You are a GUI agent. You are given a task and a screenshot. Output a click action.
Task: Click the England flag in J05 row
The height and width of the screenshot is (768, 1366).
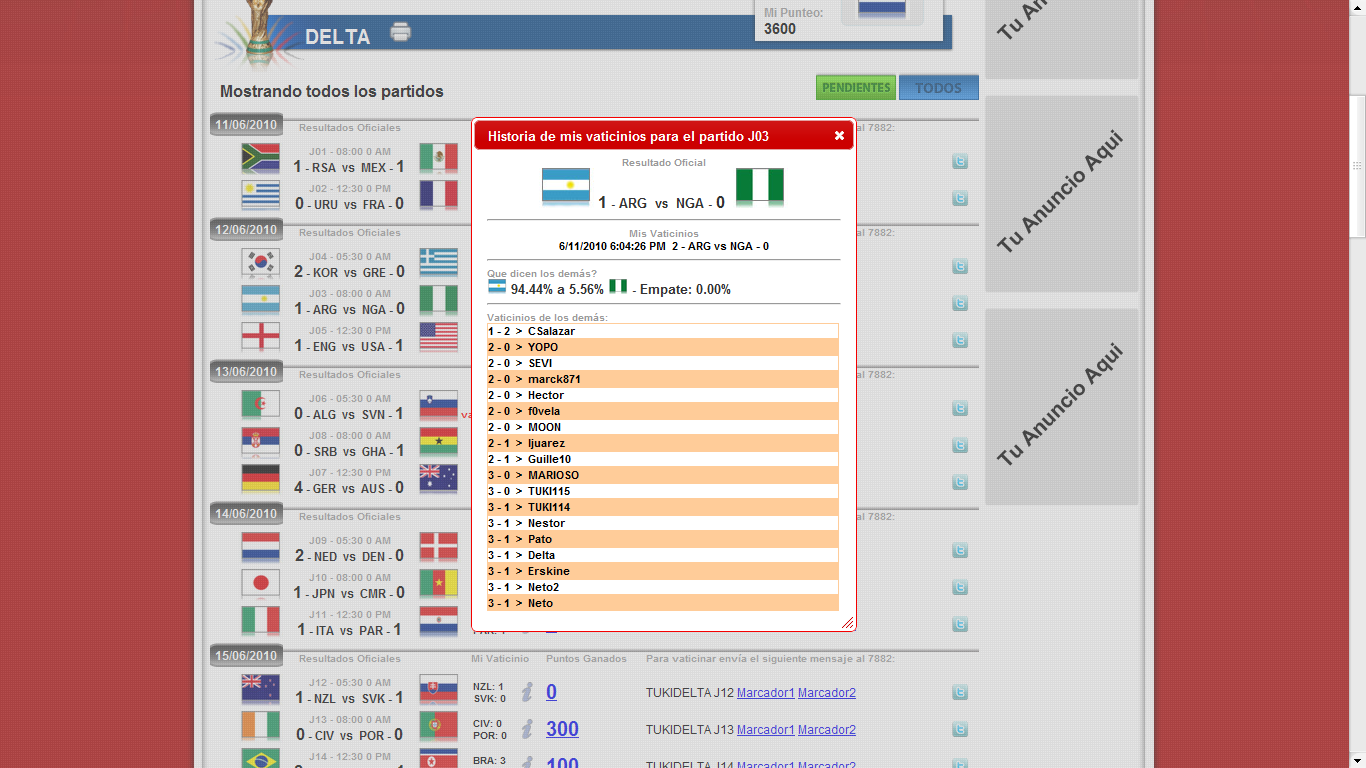pyautogui.click(x=260, y=337)
